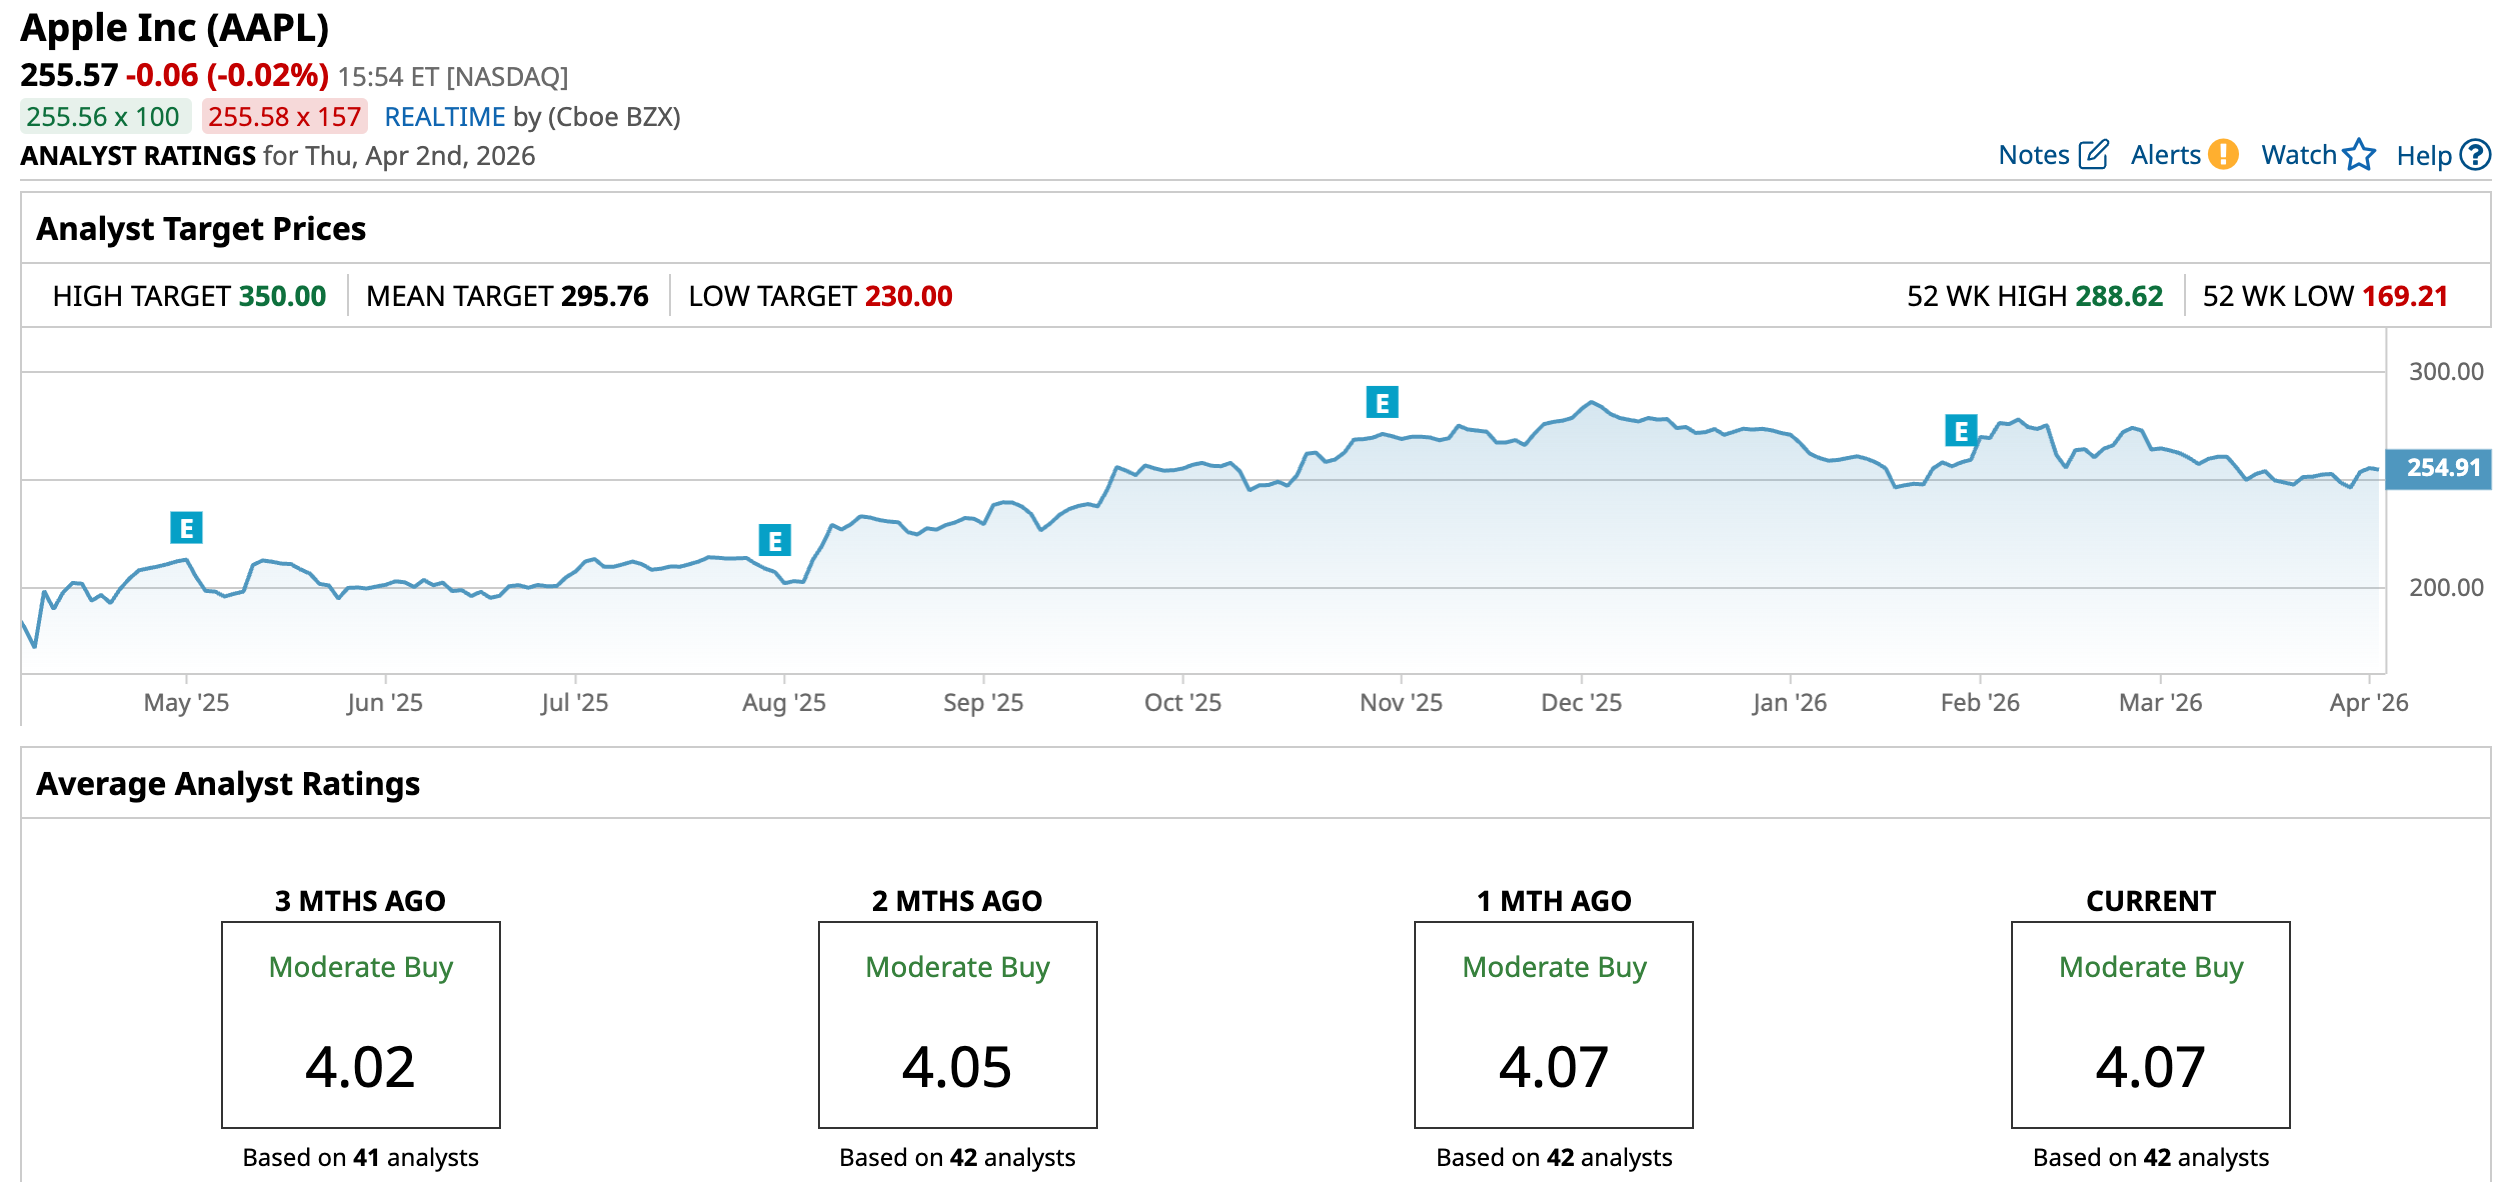2504x1182 pixels.
Task: Click the REALTIME quote source link
Action: pyautogui.click(x=444, y=117)
